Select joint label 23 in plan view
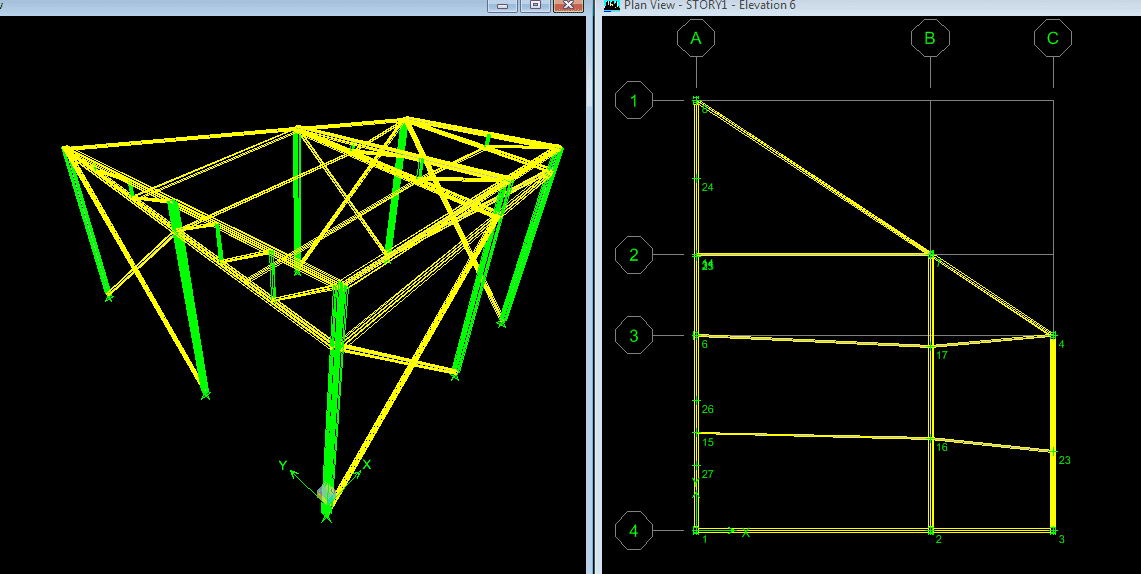Viewport: 1141px width, 574px height. [1065, 460]
